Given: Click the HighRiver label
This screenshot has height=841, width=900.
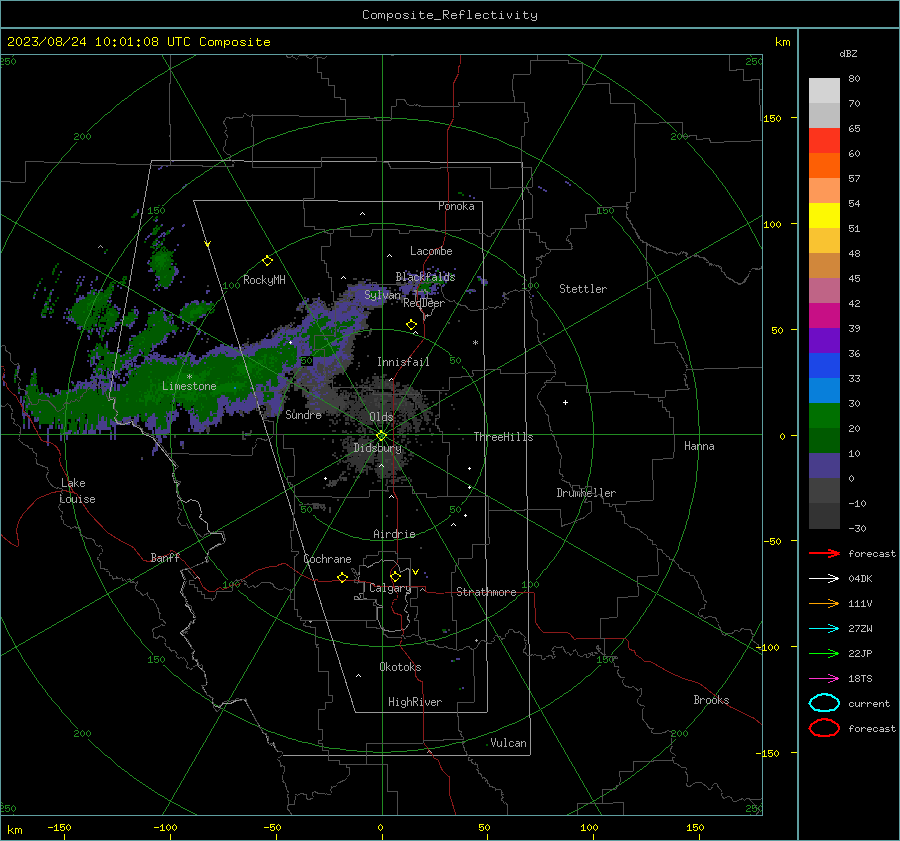Looking at the screenshot, I should [x=415, y=702].
